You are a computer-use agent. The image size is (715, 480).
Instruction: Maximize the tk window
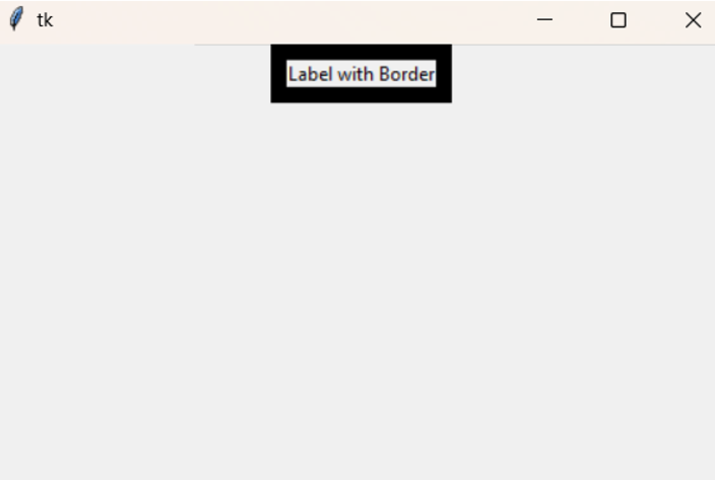[618, 20]
